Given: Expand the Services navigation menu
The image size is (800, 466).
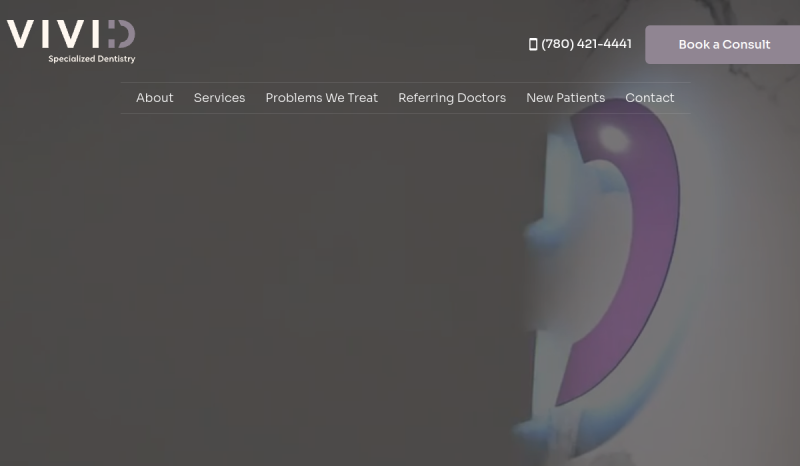Looking at the screenshot, I should pos(219,98).
